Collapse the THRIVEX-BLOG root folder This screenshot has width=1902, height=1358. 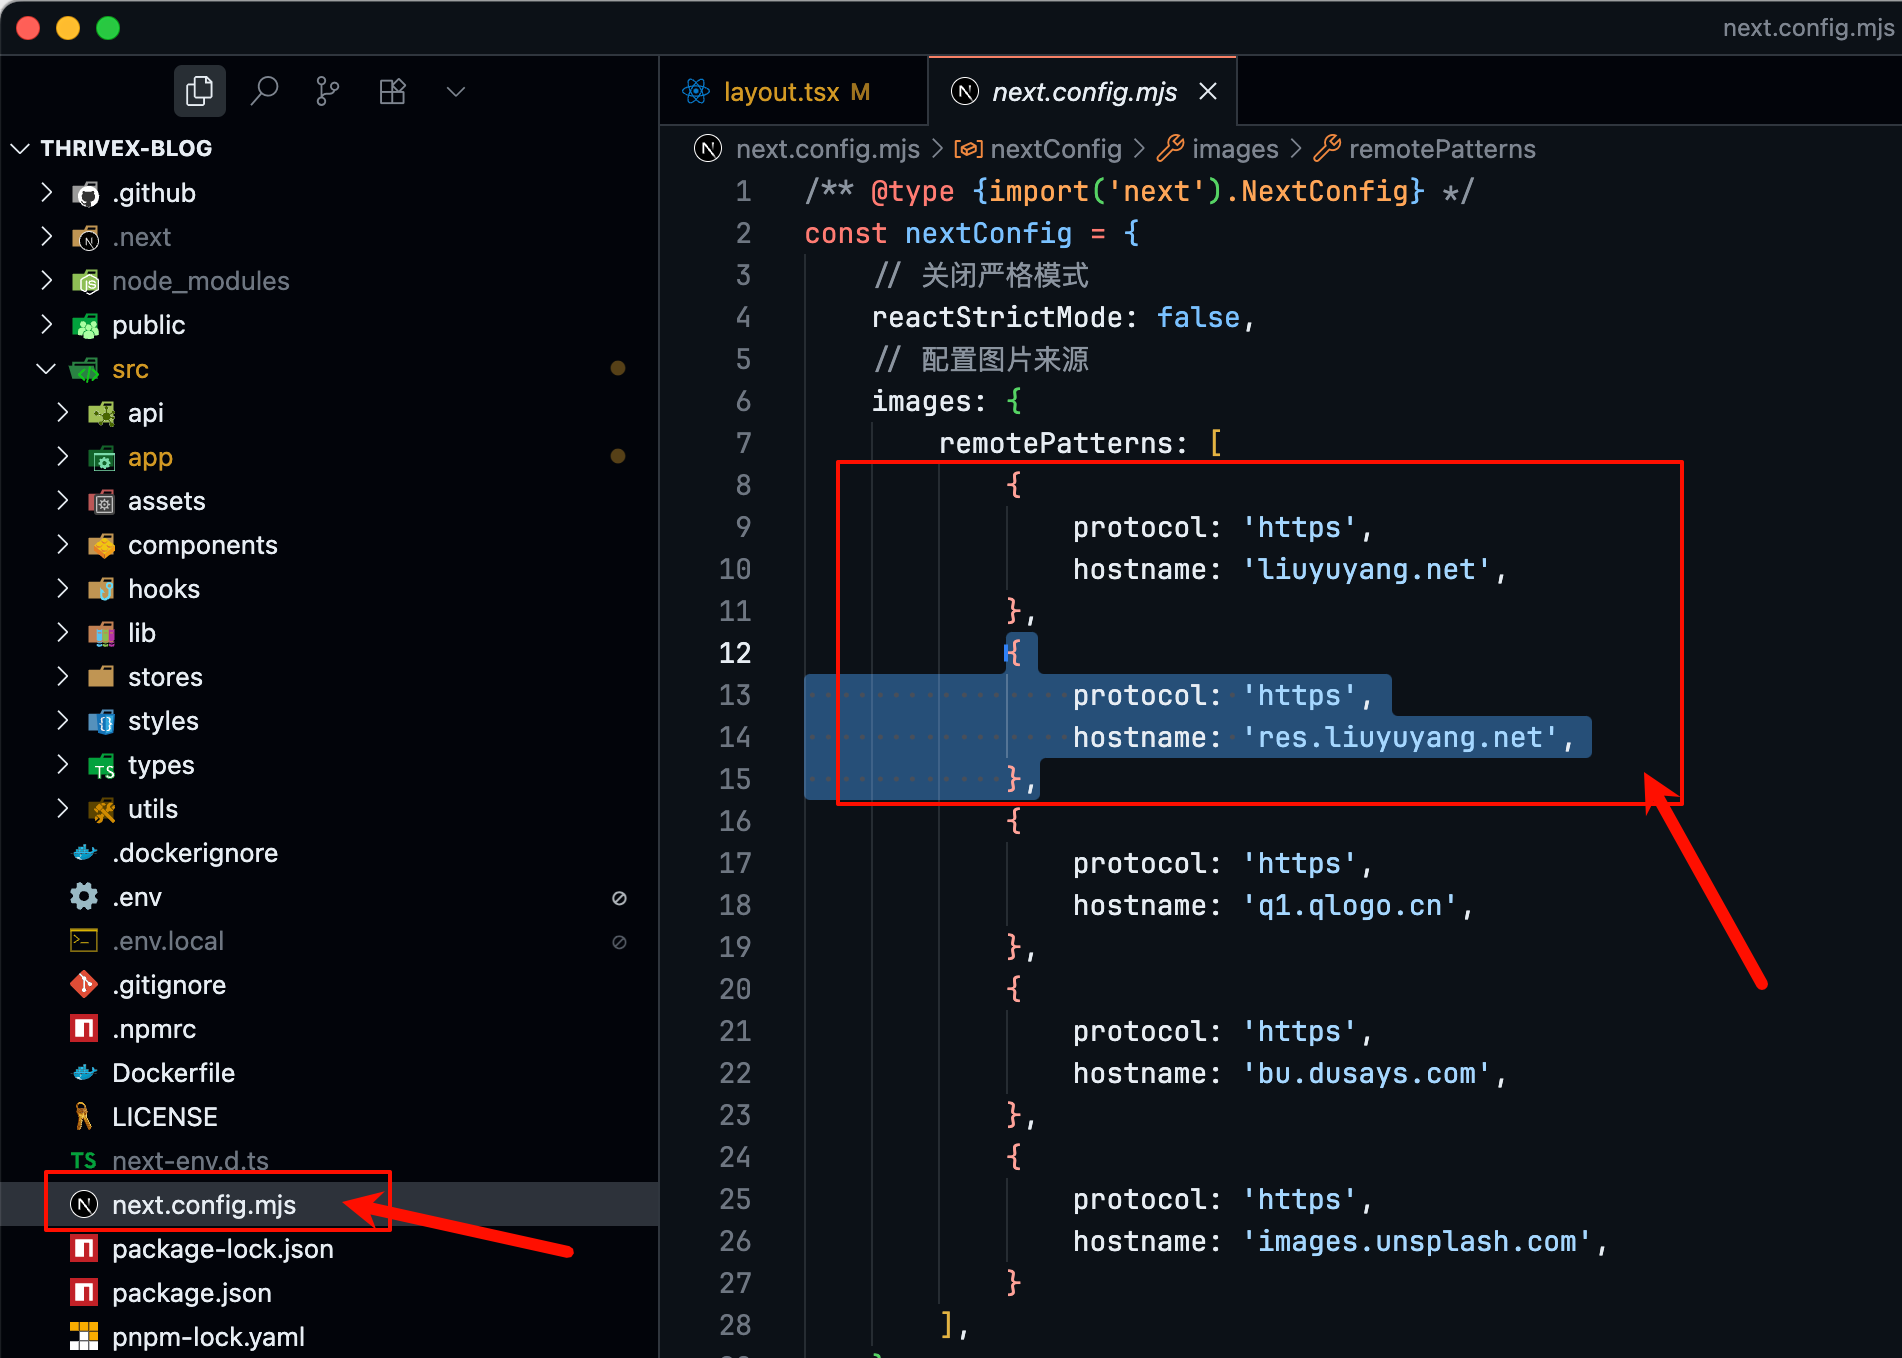point(20,148)
